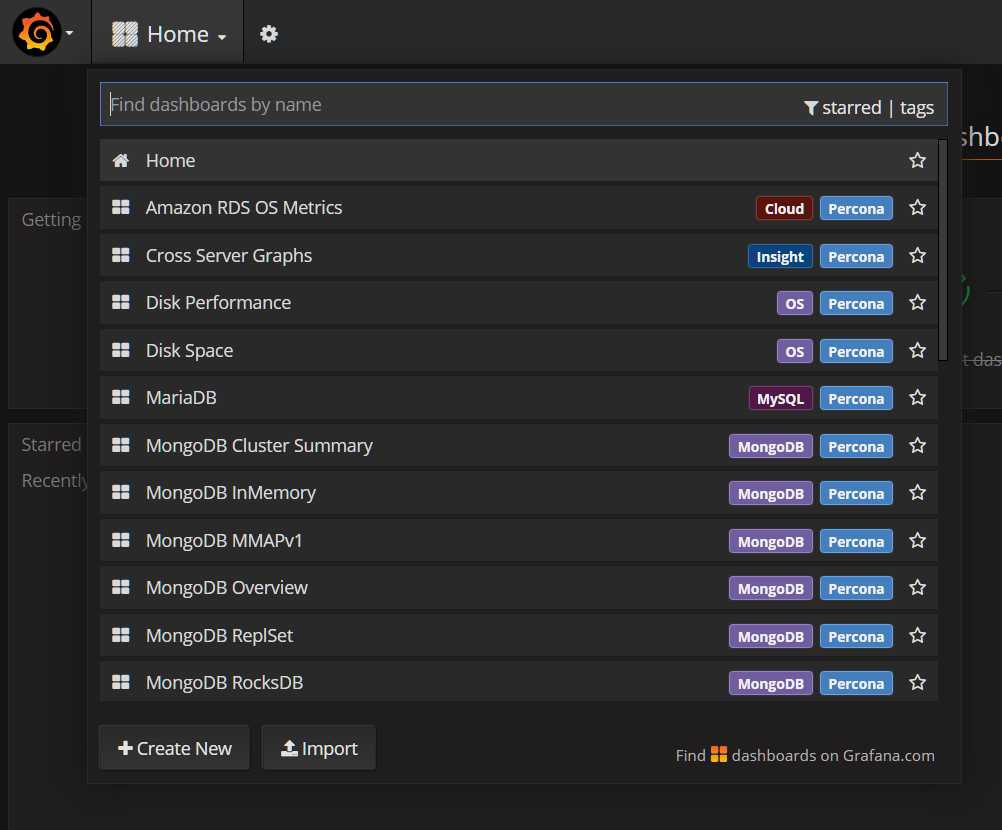The height and width of the screenshot is (830, 1002).
Task: Click the Insight tag on Cross Server Graphs
Action: (780, 256)
